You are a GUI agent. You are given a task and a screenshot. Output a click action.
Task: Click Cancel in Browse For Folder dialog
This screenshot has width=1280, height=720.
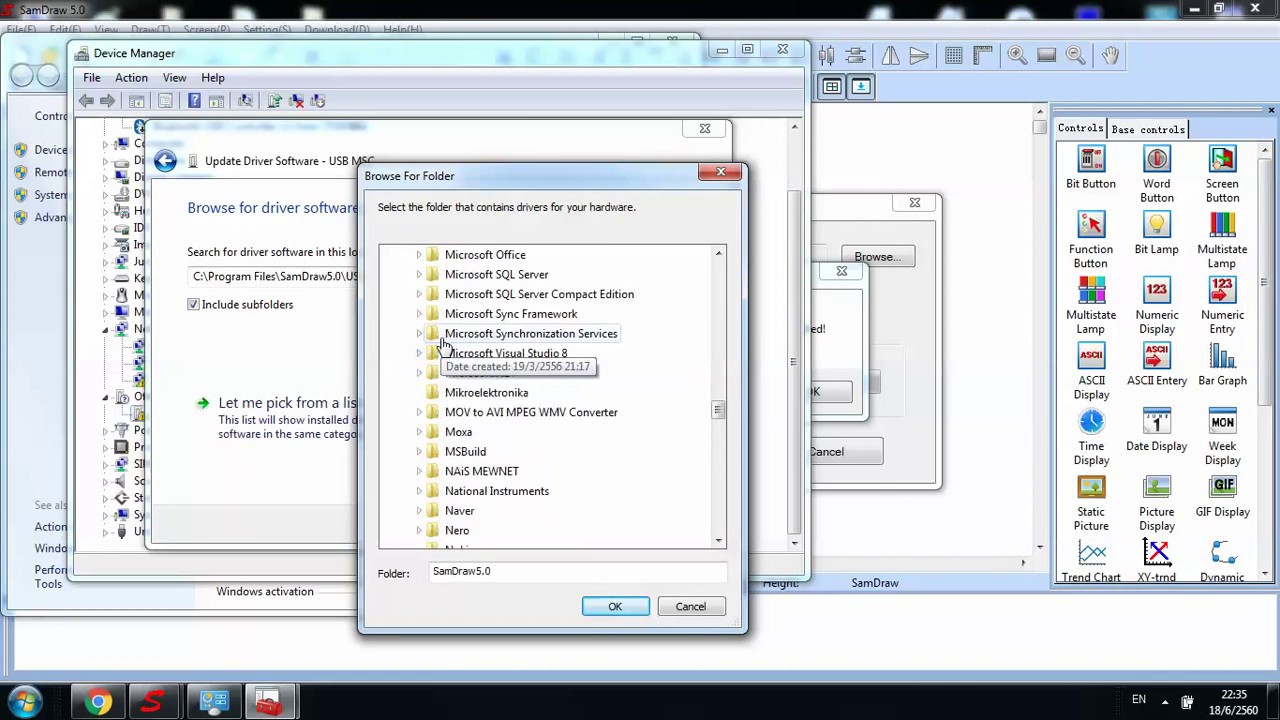pyautogui.click(x=690, y=607)
